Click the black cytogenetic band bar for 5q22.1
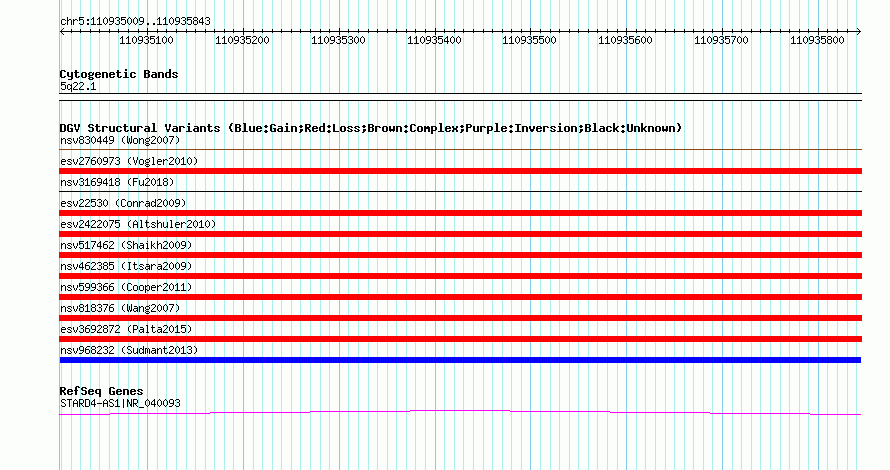Viewport: 890px width, 470px height. point(460,97)
